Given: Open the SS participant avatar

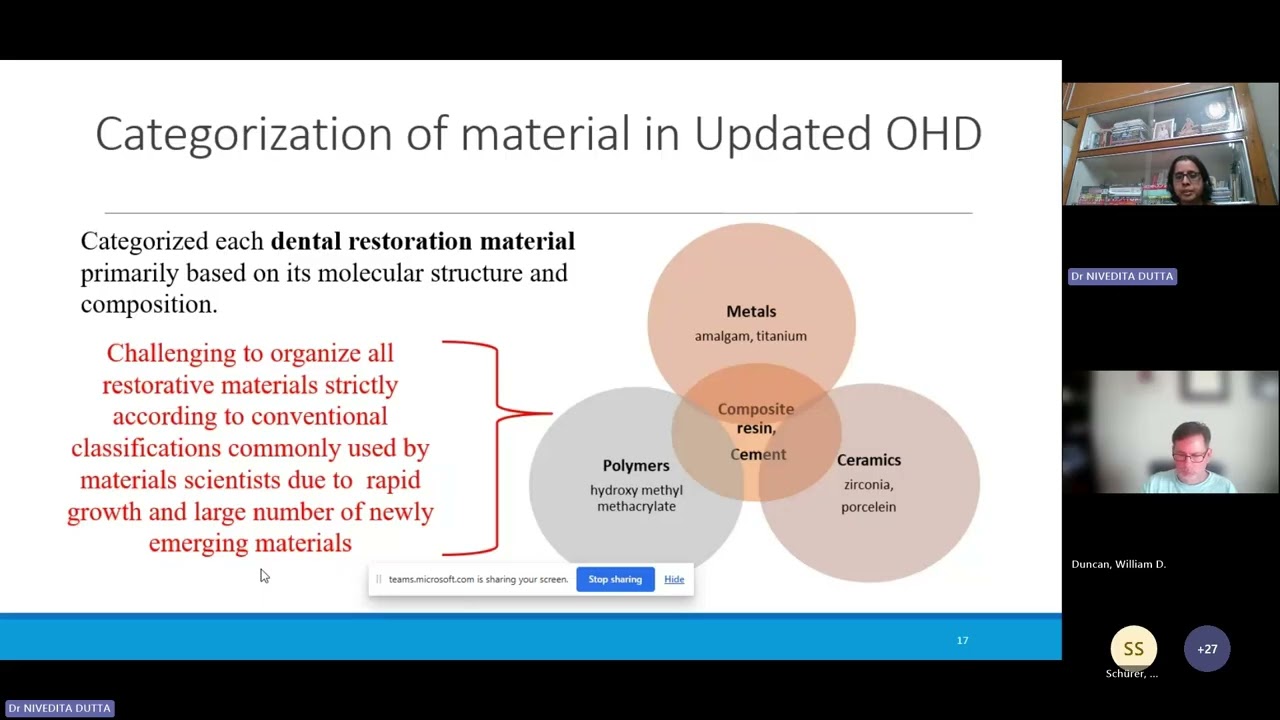Looking at the screenshot, I should 1133,649.
